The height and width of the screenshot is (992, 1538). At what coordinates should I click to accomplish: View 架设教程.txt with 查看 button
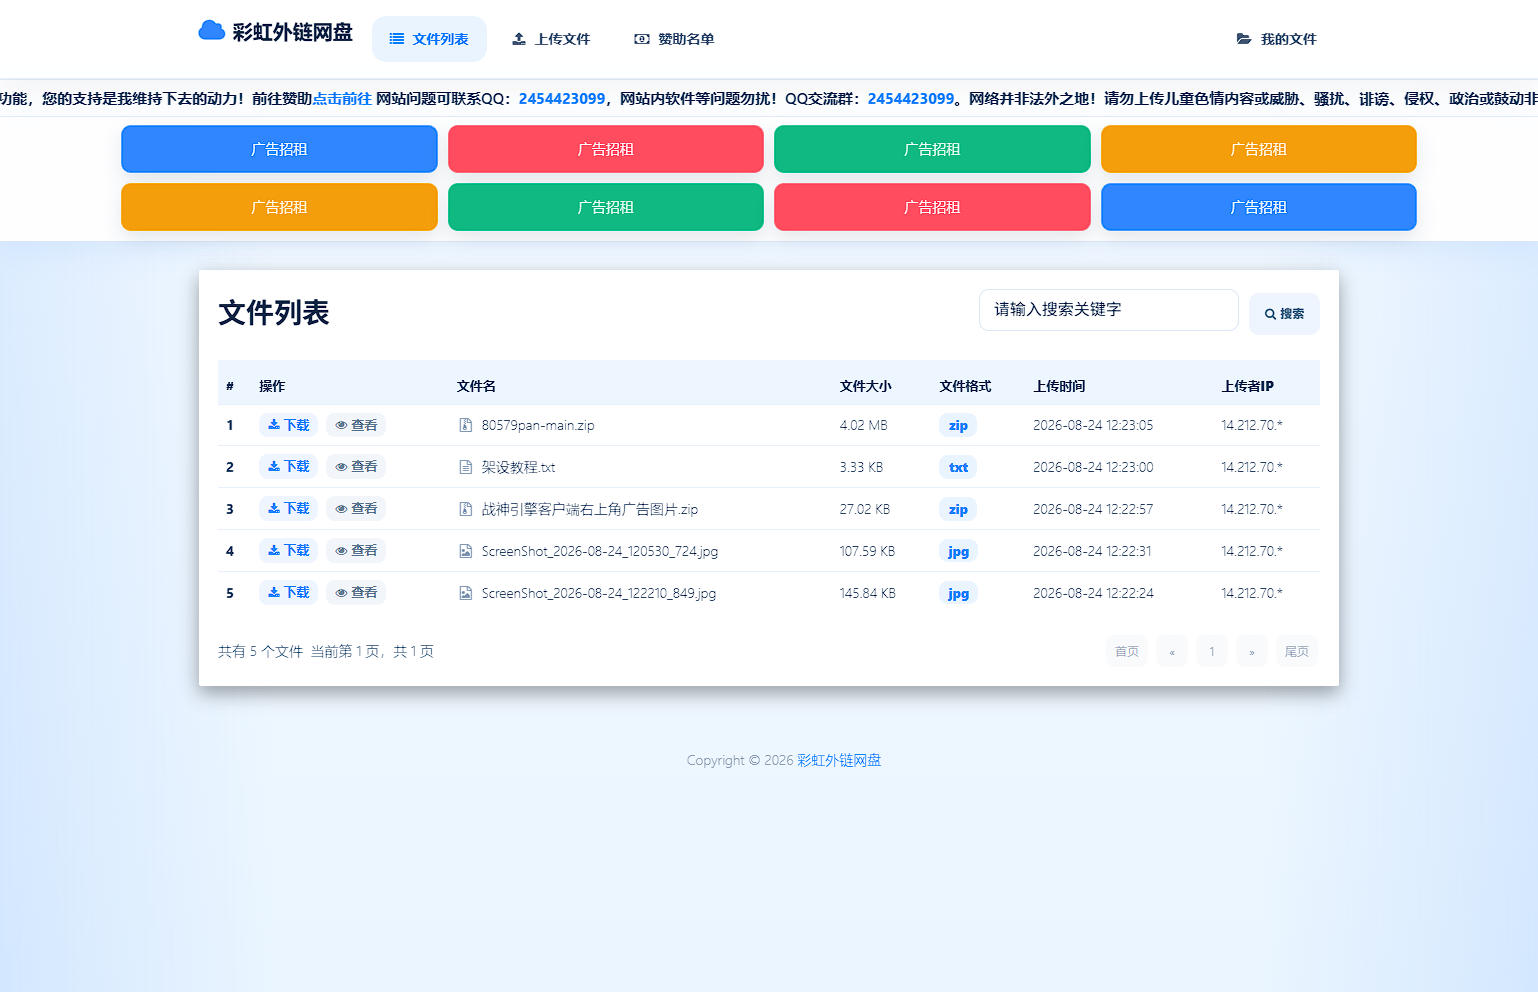click(x=356, y=466)
